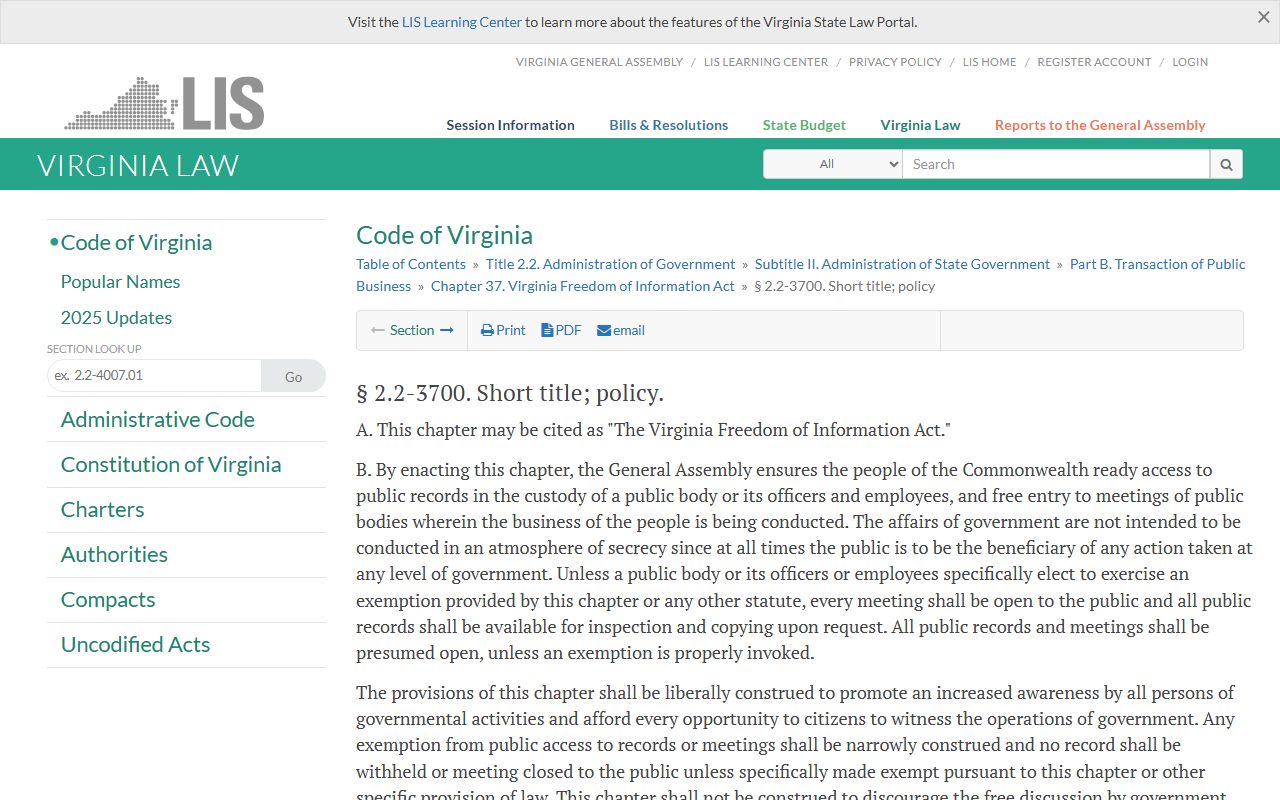The image size is (1280, 800).
Task: Open Charters in sidebar
Action: point(102,509)
